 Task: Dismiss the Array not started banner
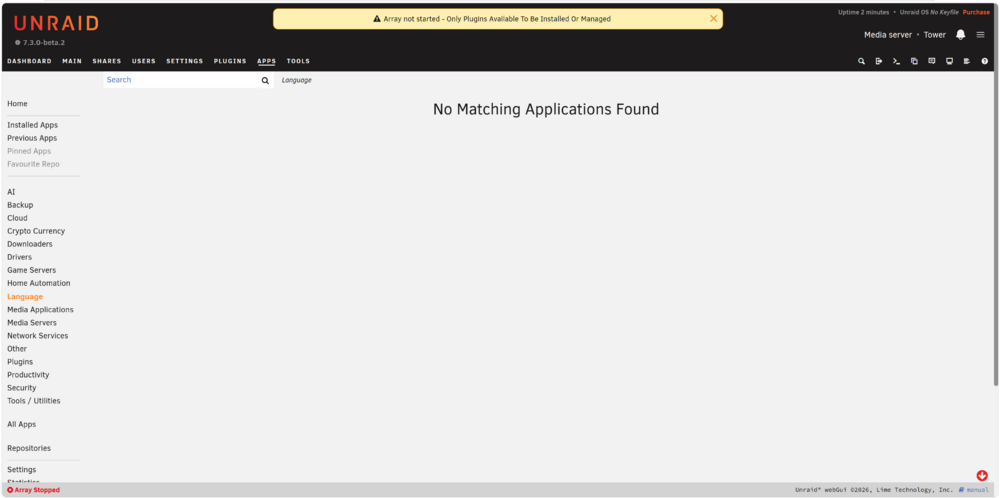[x=714, y=18]
